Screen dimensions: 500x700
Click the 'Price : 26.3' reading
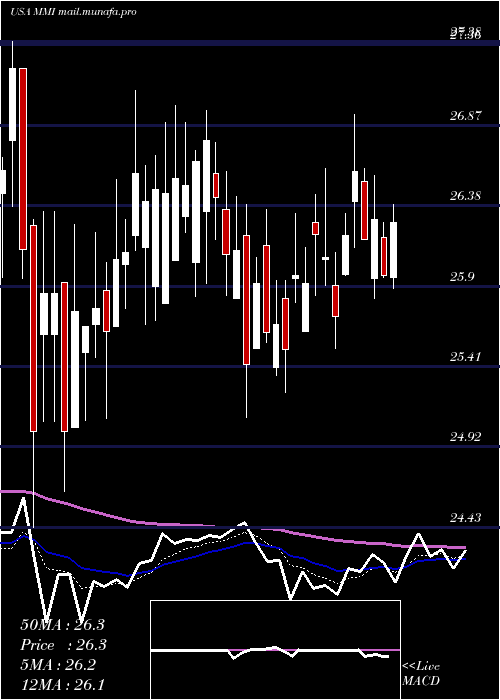(64, 645)
